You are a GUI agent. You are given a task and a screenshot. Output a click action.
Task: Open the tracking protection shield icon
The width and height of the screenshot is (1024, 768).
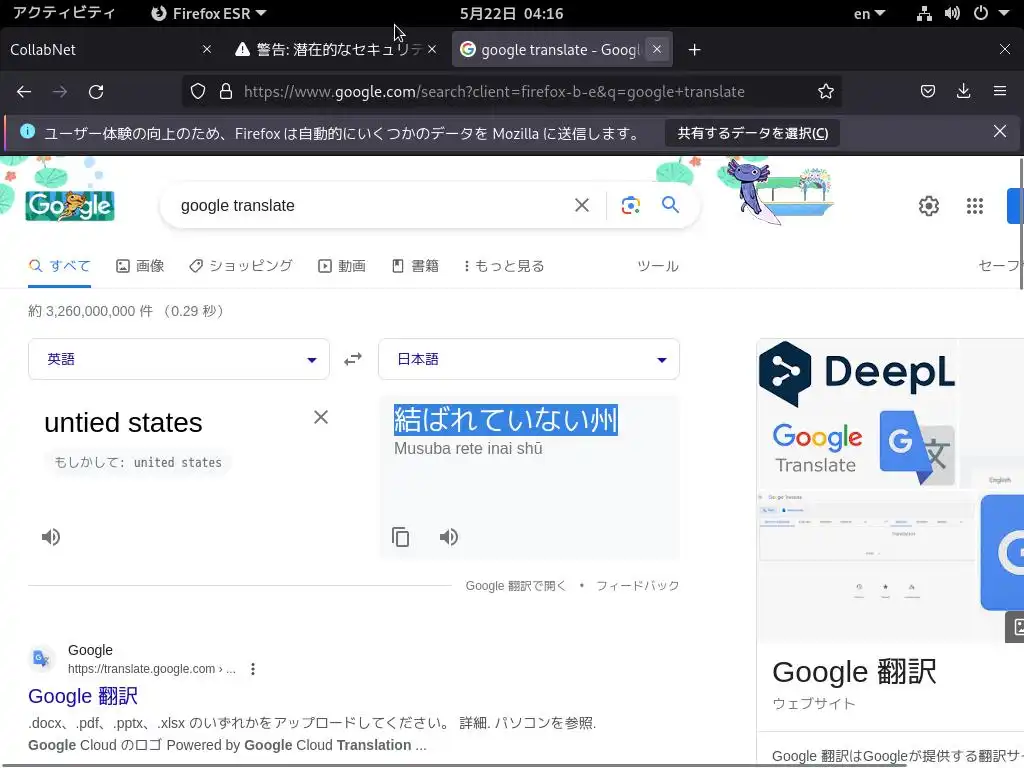coord(198,91)
